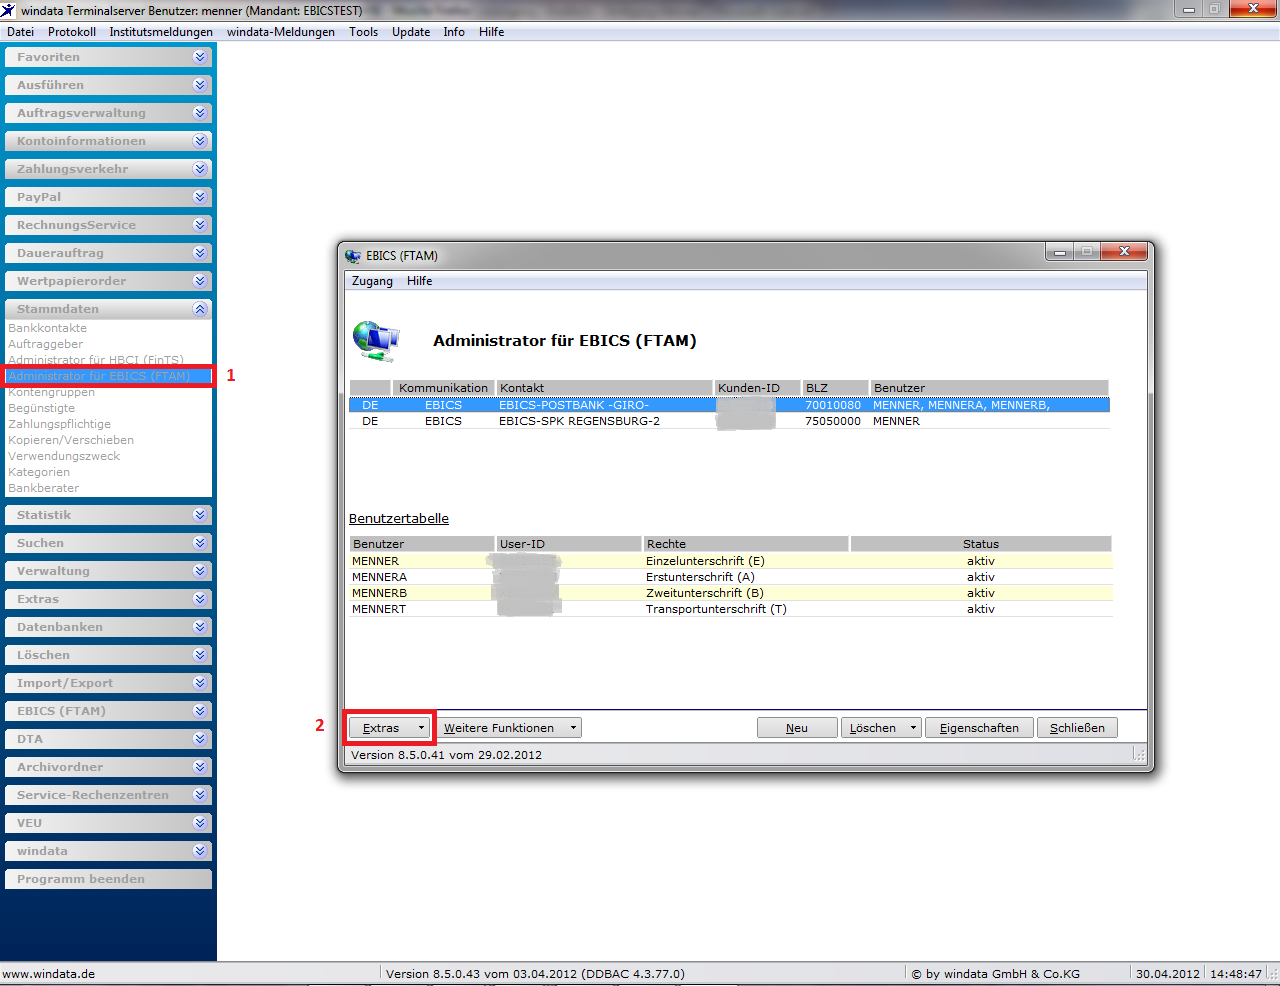The height and width of the screenshot is (986, 1280).
Task: Expand the Zahlungsverkehr sidebar section
Action: (108, 169)
